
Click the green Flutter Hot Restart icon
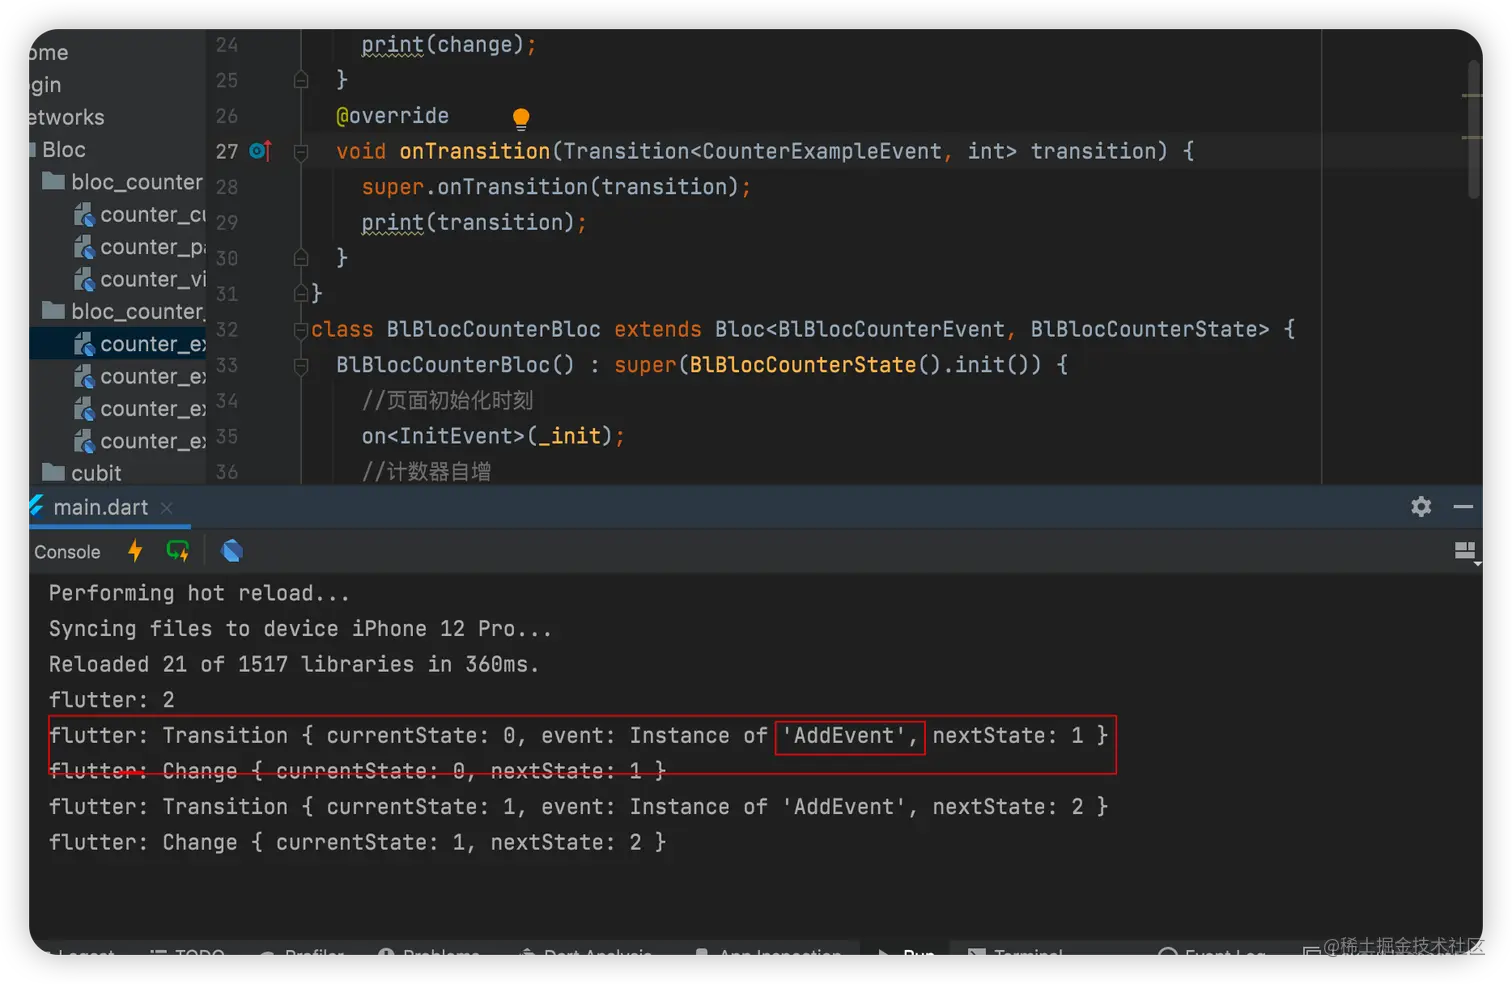pos(178,551)
